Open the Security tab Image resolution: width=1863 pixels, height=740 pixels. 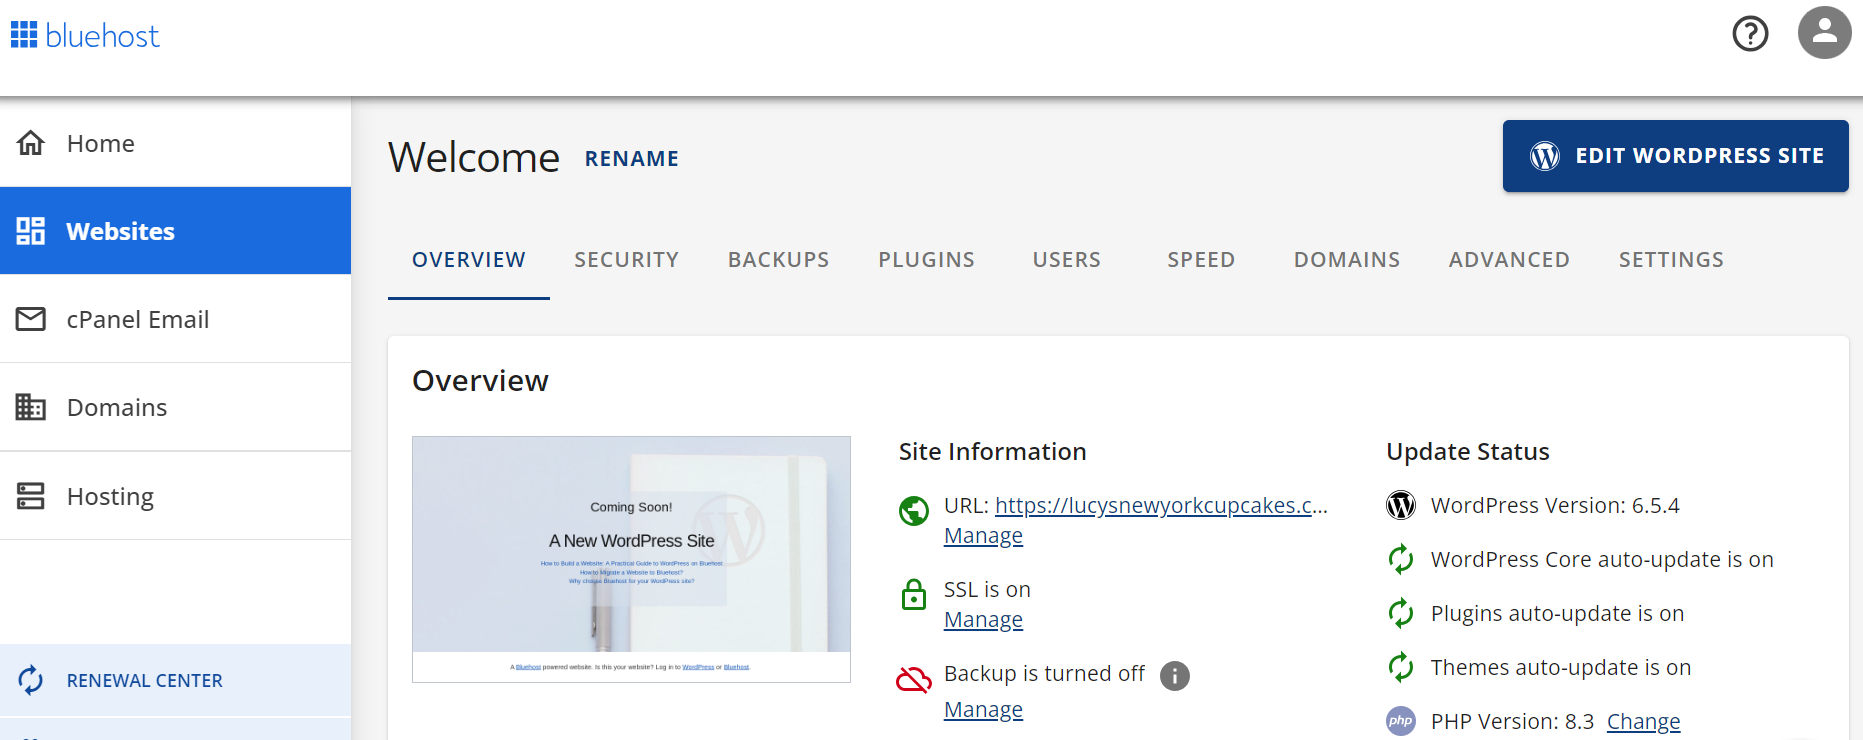tap(626, 260)
